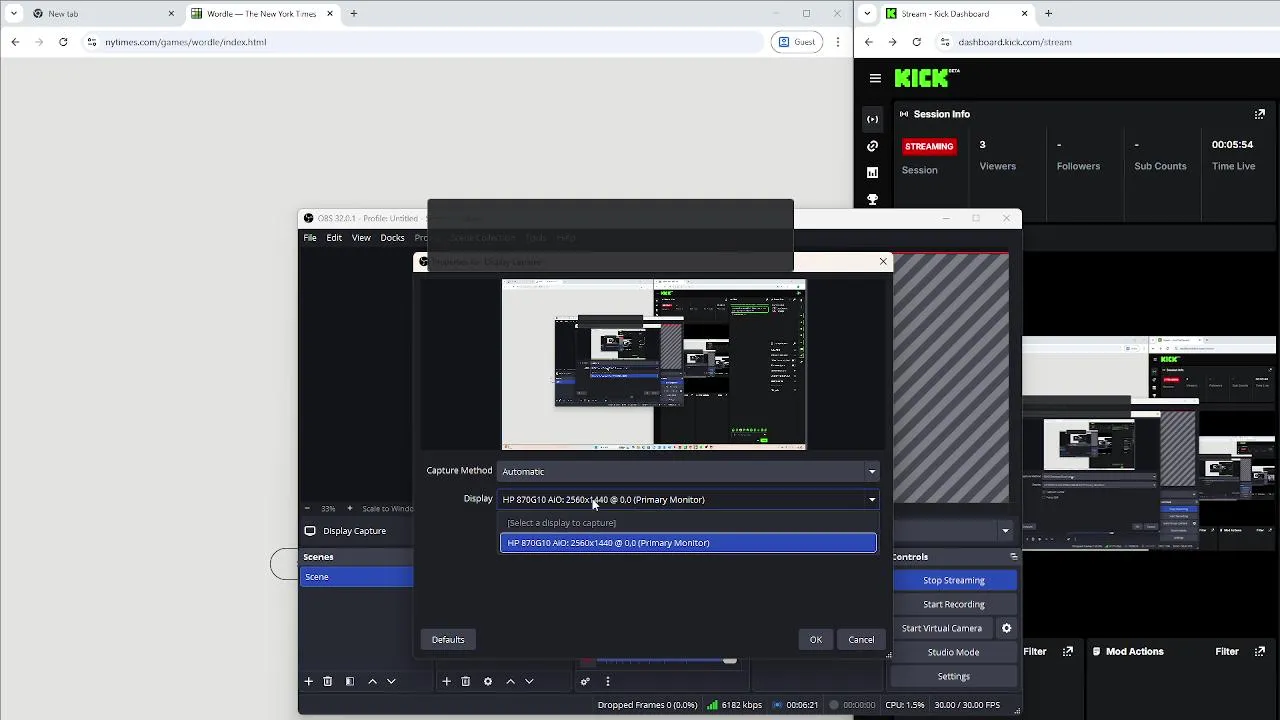Image resolution: width=1280 pixels, height=720 pixels.
Task: Move scene down in Scenes toolbar
Action: coord(391,681)
